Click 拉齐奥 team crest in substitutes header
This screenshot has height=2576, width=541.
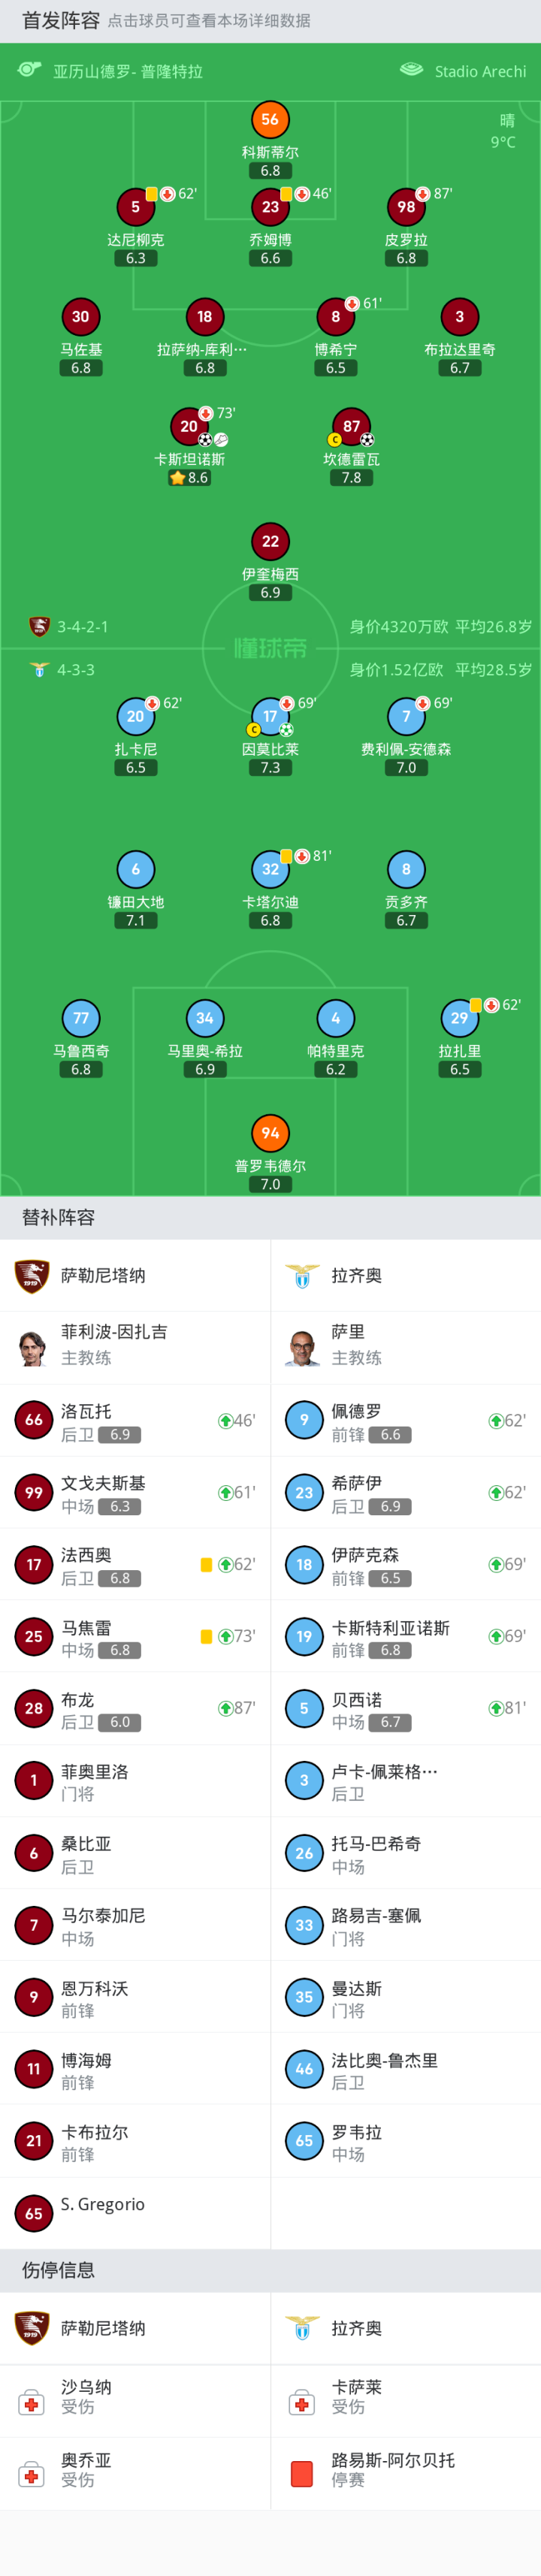[x=302, y=1275]
